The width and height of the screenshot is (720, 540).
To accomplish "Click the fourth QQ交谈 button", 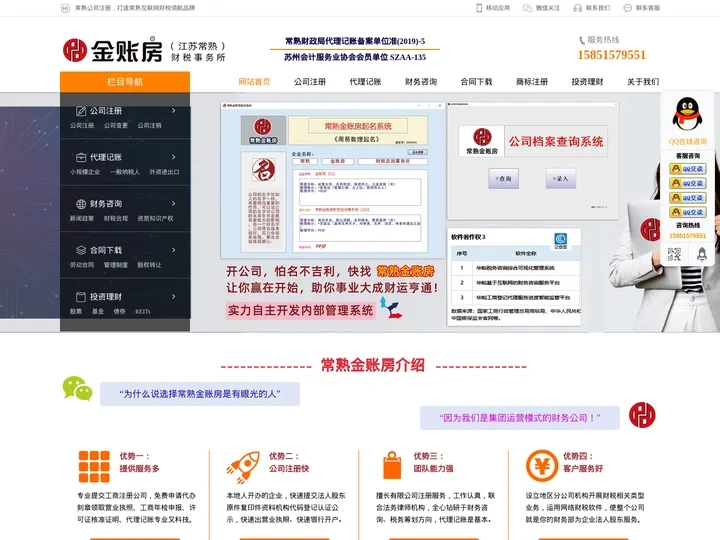I will coord(687,212).
